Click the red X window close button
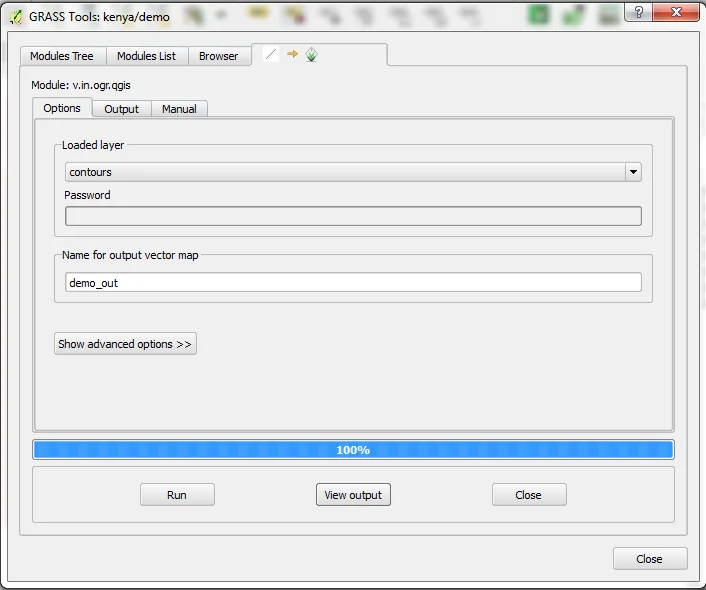This screenshot has width=706, height=590. [x=676, y=12]
